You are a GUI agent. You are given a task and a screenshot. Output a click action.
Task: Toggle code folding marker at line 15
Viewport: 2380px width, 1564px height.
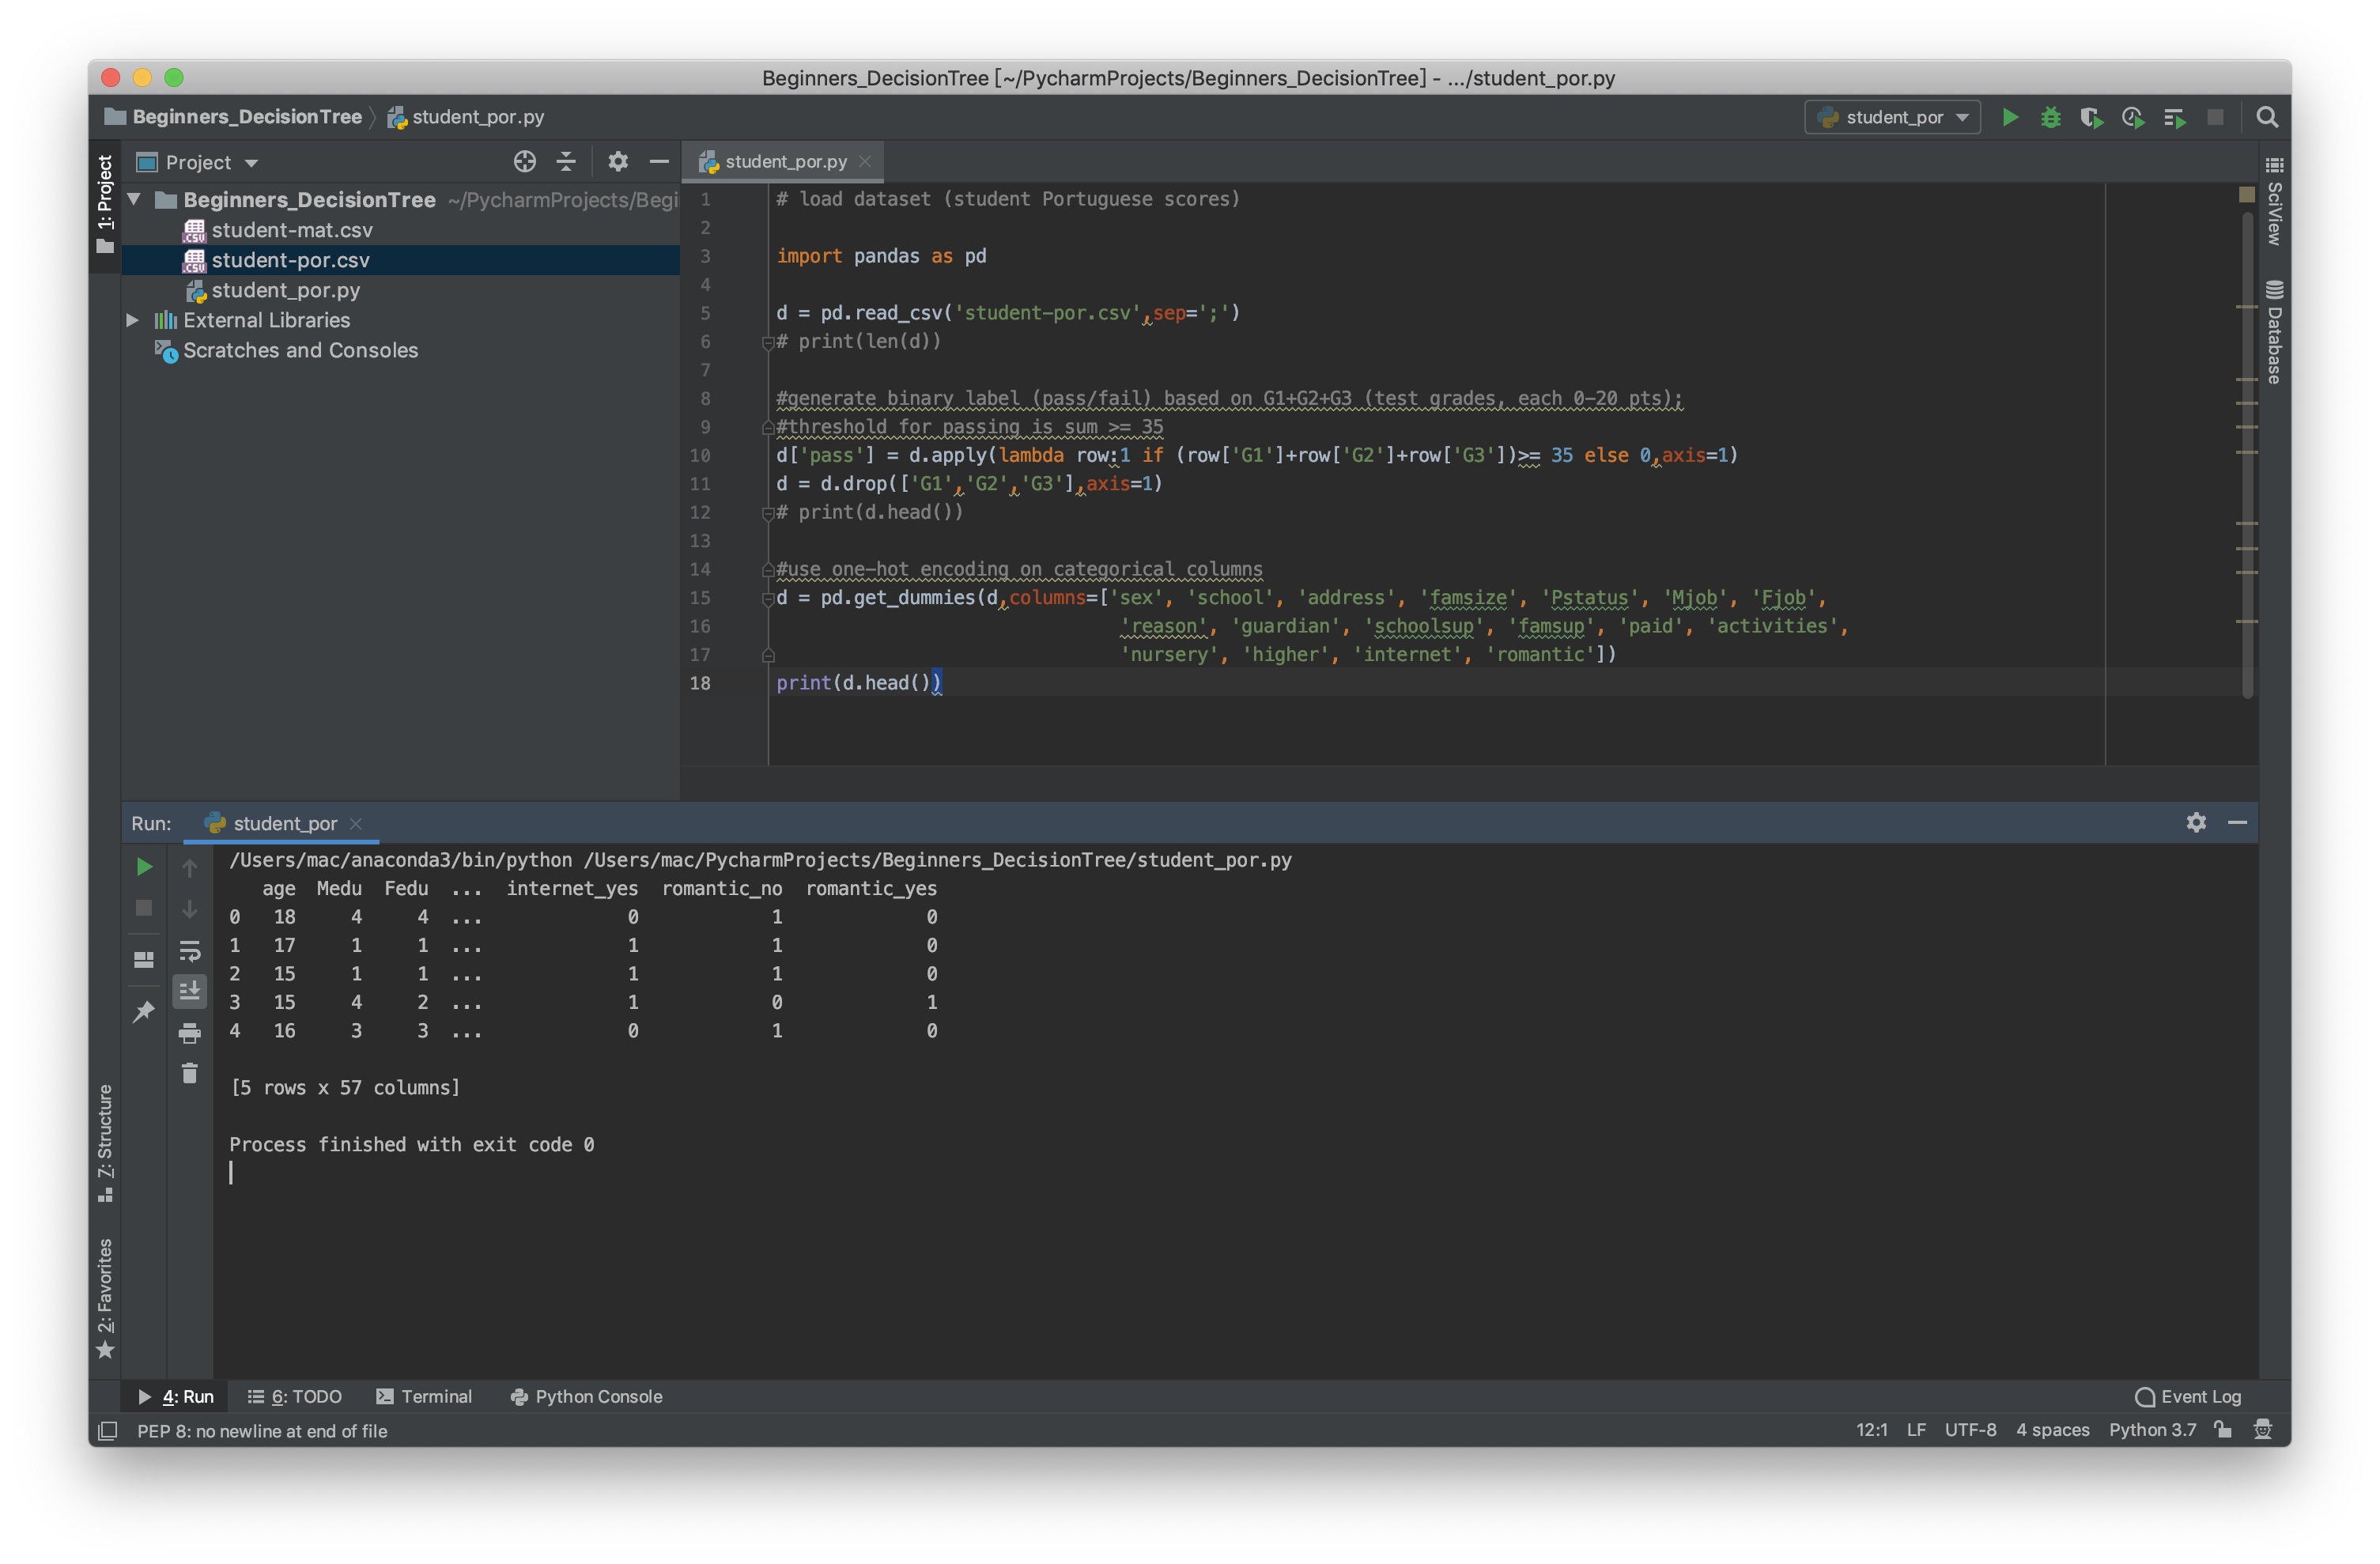[x=768, y=599]
